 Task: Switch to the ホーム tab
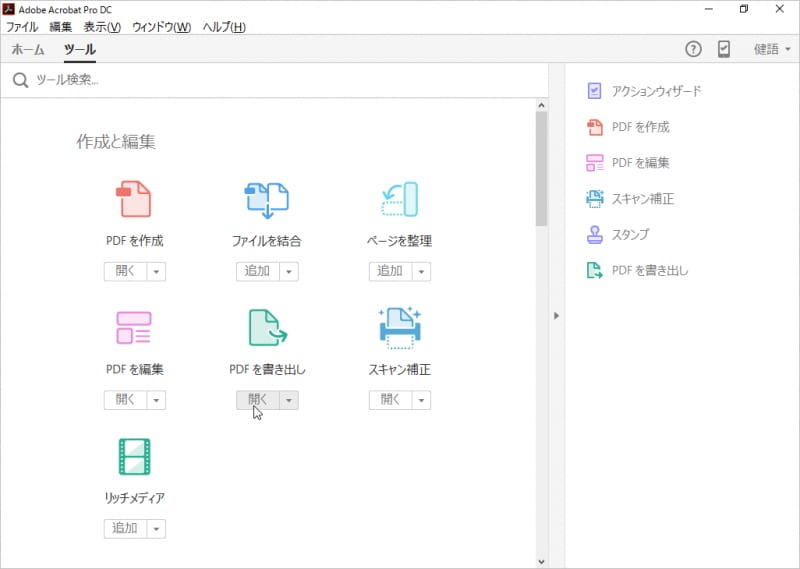coord(28,50)
